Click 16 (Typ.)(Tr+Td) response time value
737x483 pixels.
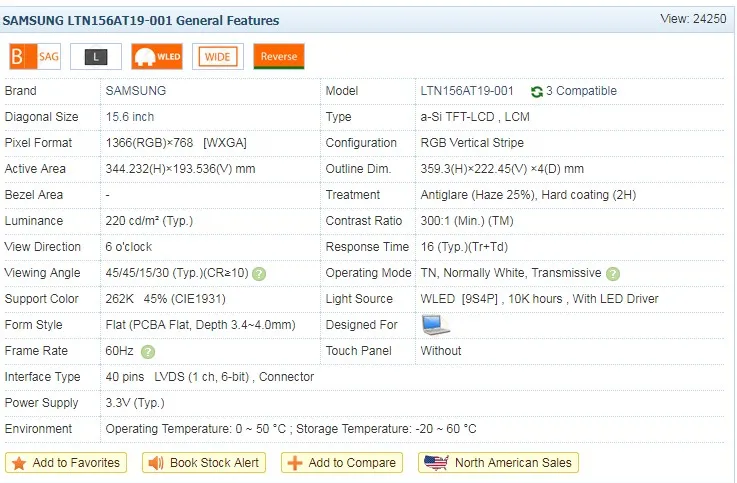[x=464, y=247]
